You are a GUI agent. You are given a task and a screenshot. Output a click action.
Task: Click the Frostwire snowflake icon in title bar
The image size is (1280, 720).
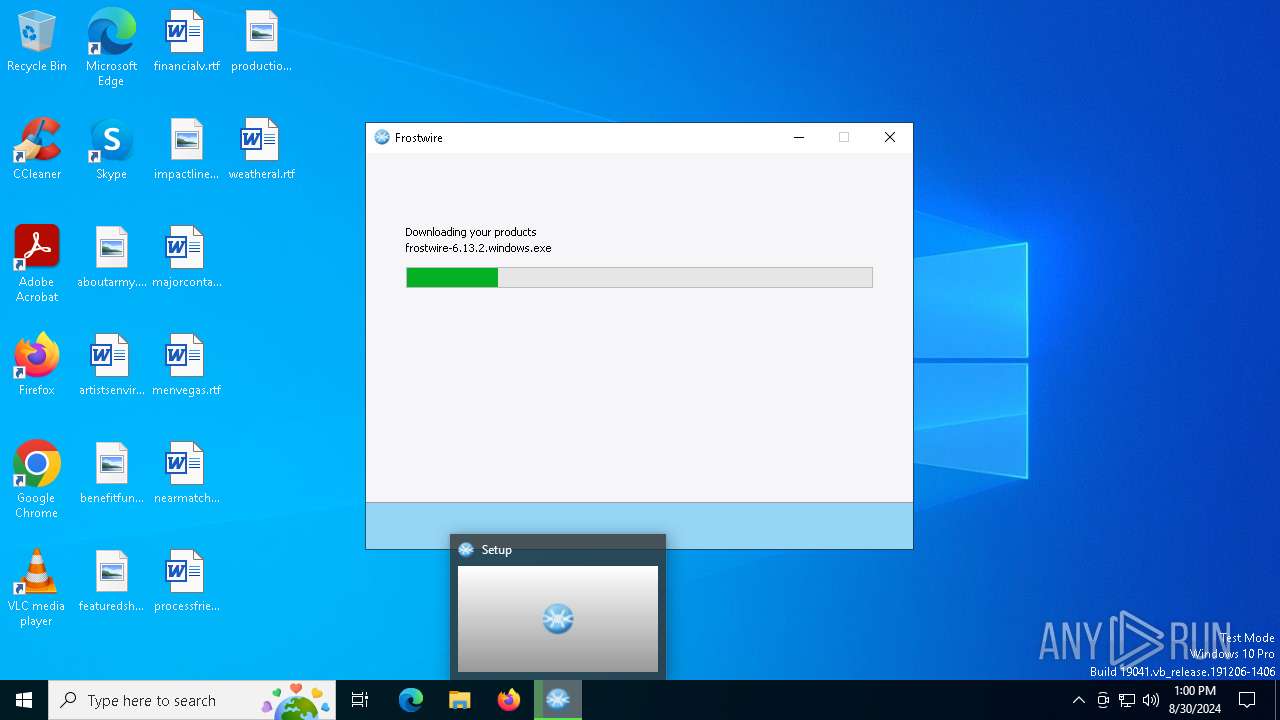[x=382, y=138]
